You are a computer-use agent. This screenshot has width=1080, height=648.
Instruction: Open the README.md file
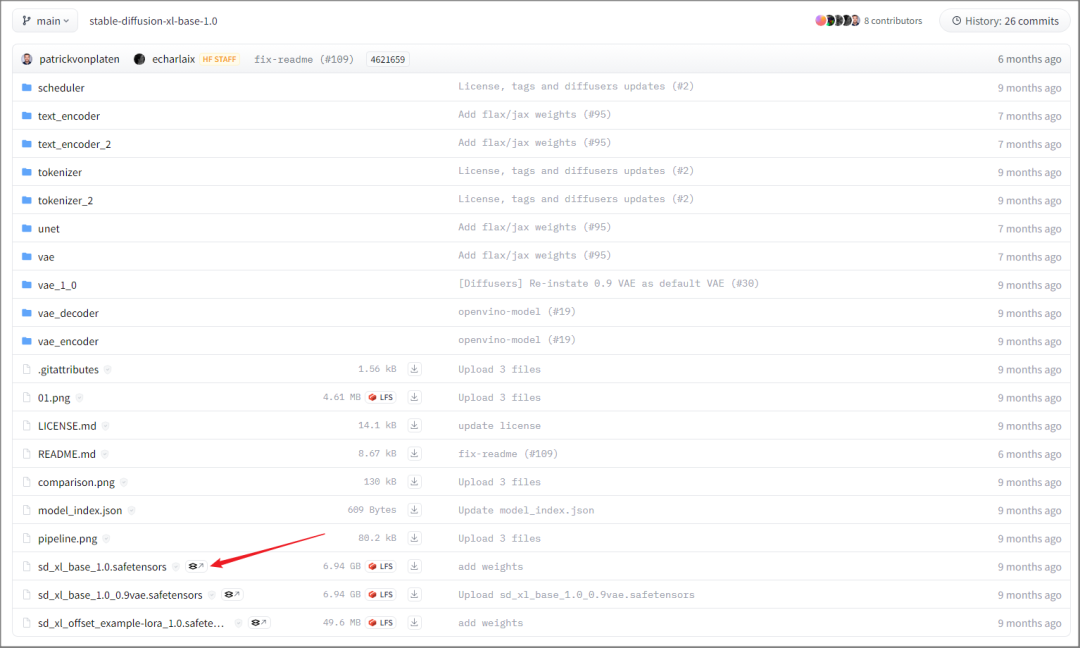coord(67,454)
